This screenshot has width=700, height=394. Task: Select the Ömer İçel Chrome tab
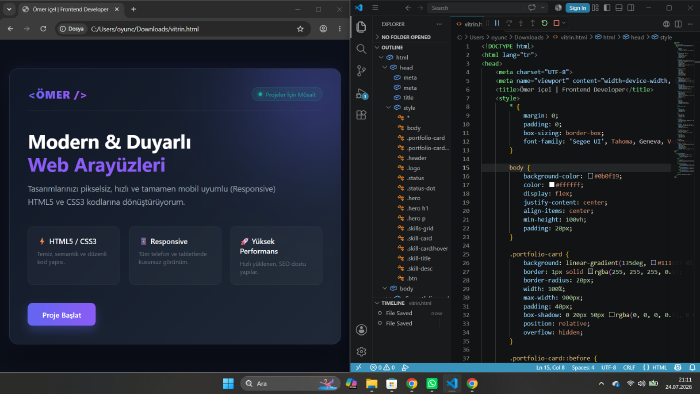click(x=71, y=9)
